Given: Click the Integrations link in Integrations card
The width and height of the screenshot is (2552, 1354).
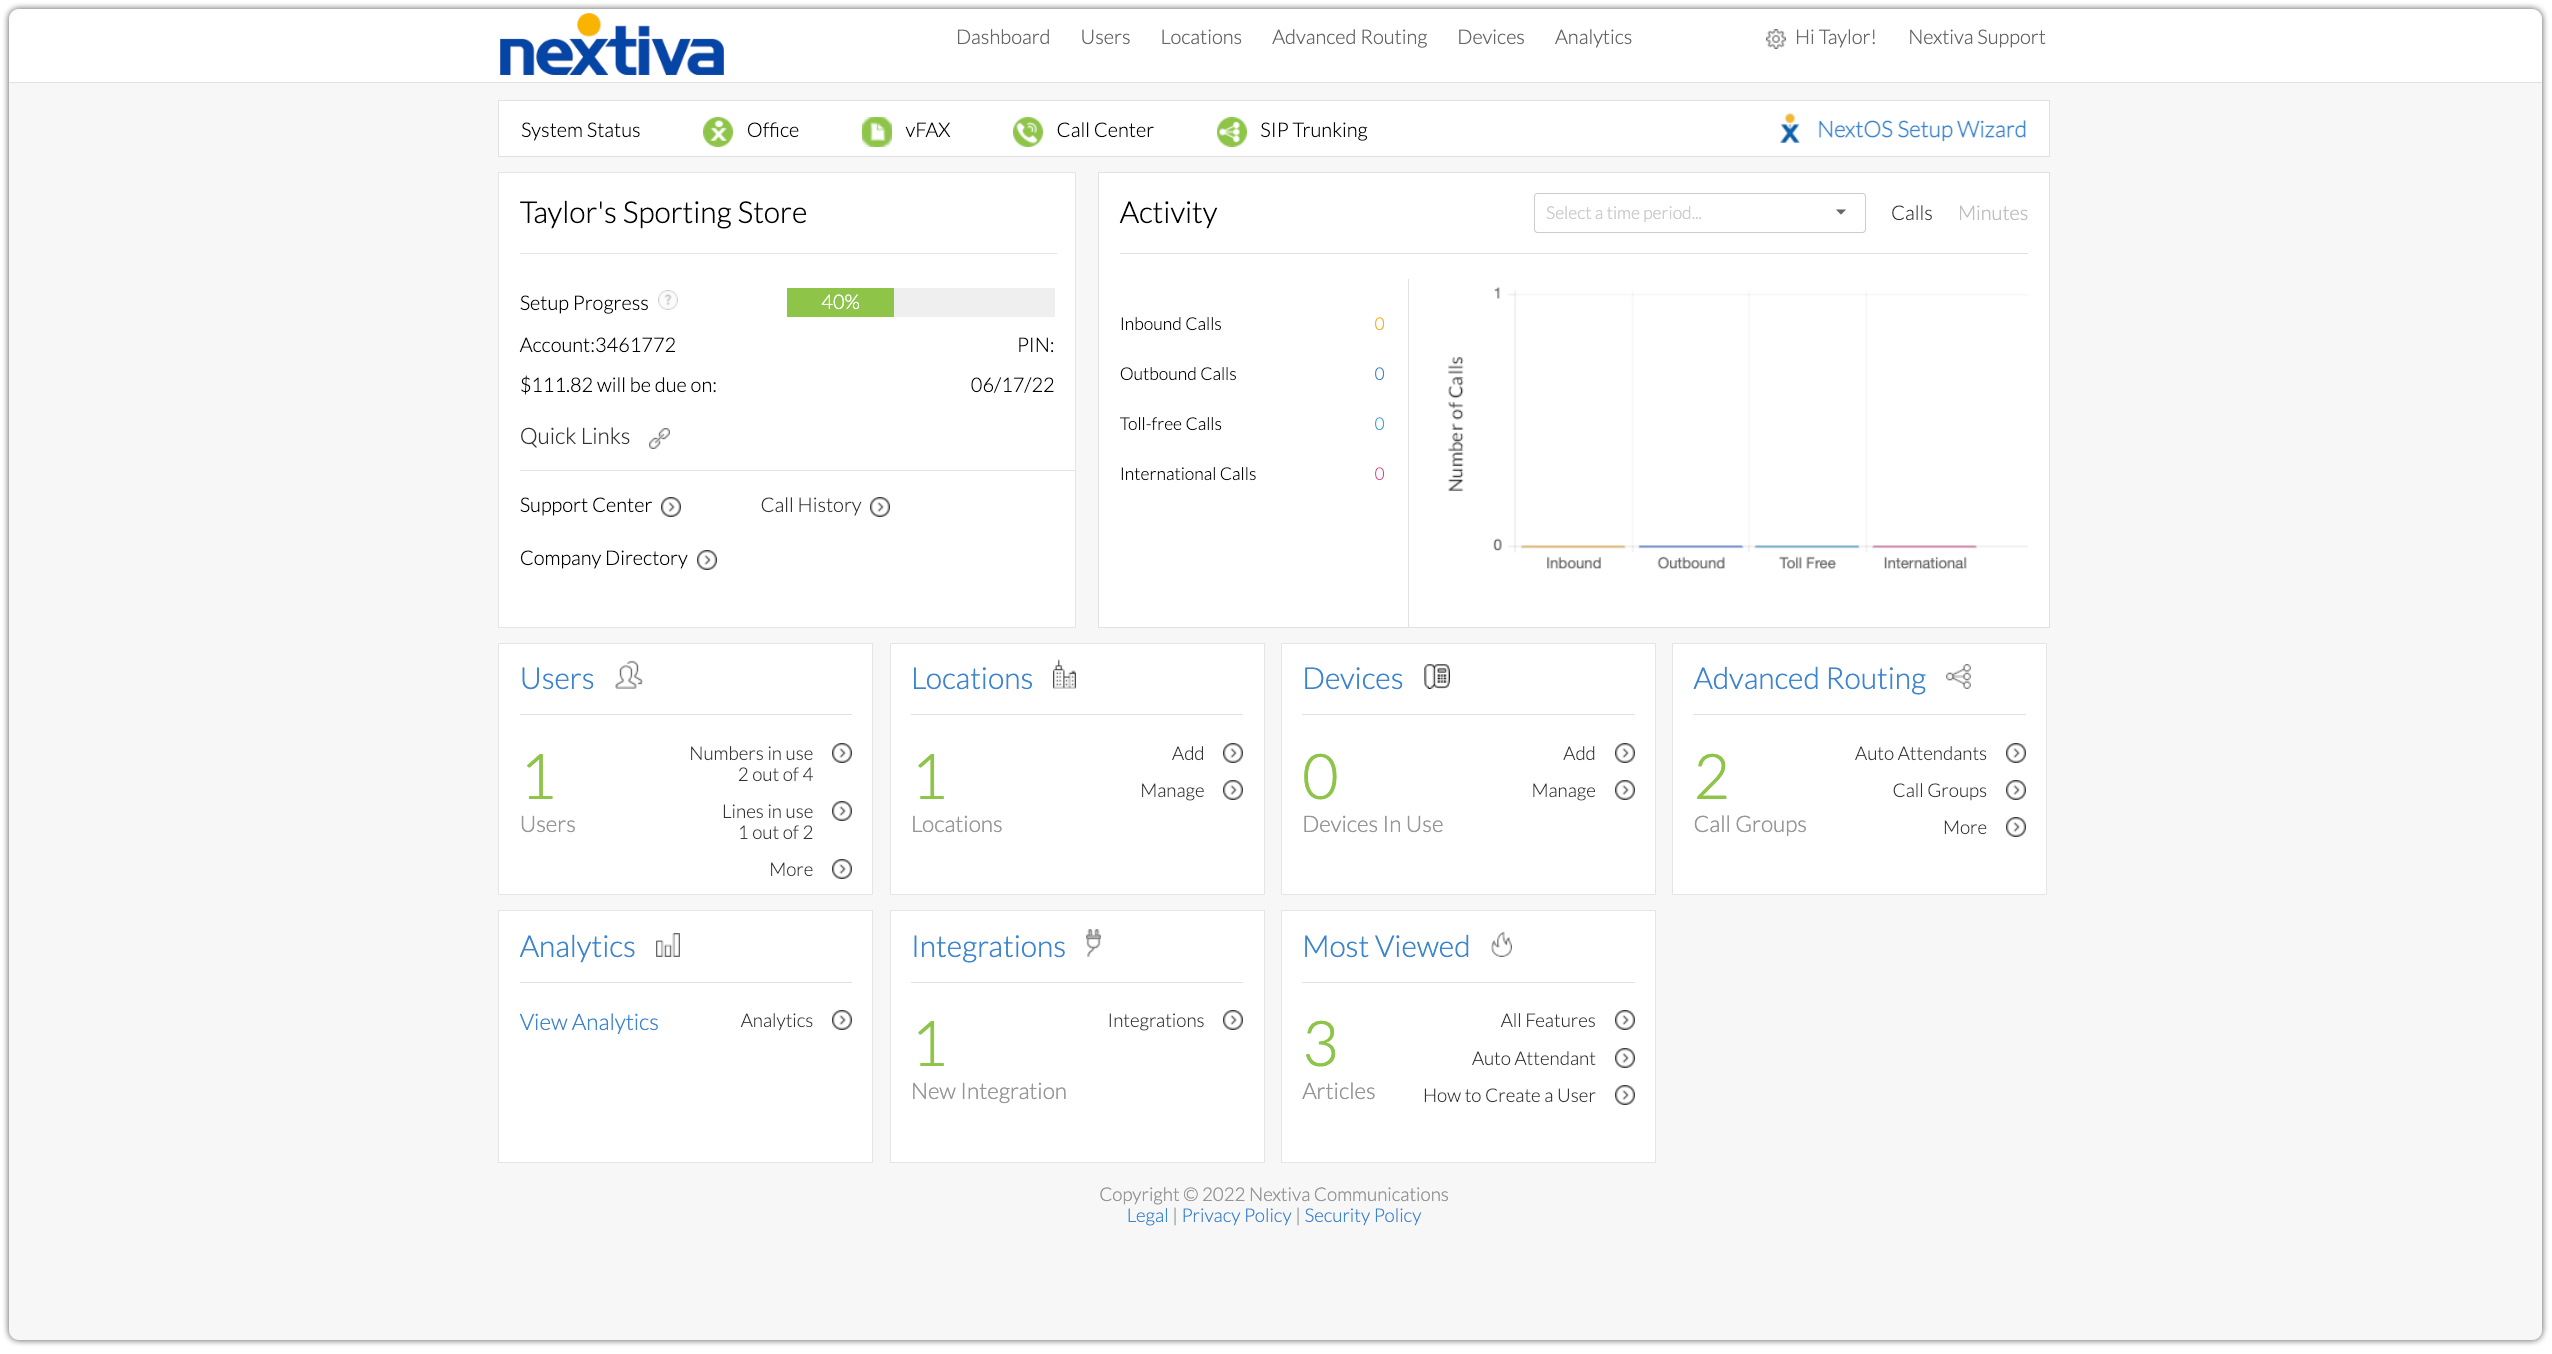Looking at the screenshot, I should click(1155, 1020).
